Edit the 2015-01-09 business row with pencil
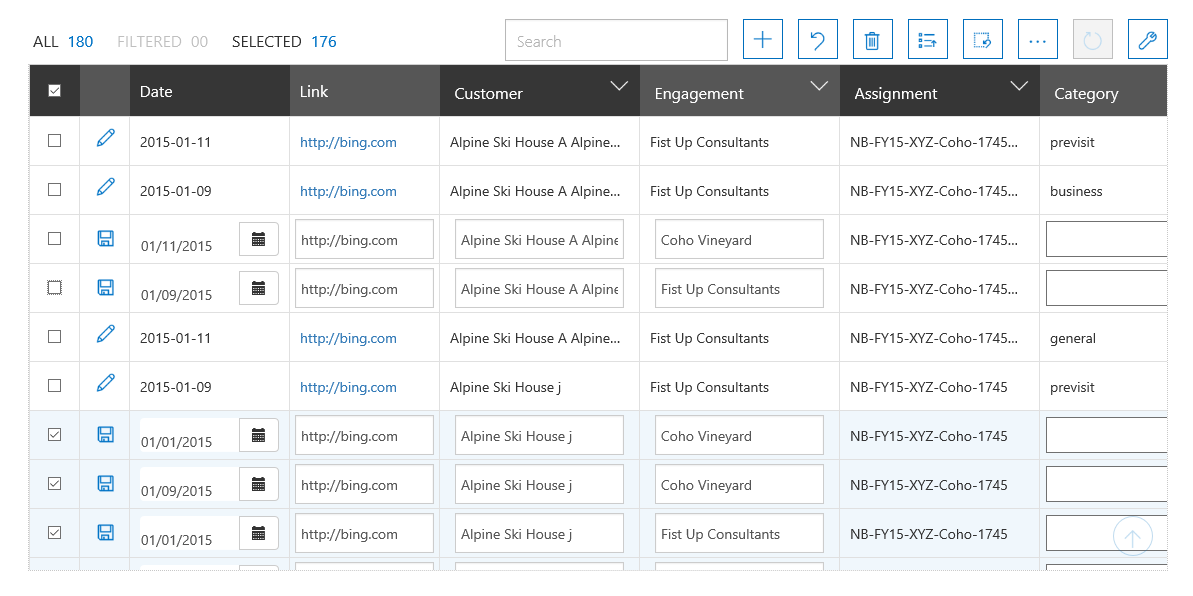Screen dimensions: 1193x596 (106, 187)
